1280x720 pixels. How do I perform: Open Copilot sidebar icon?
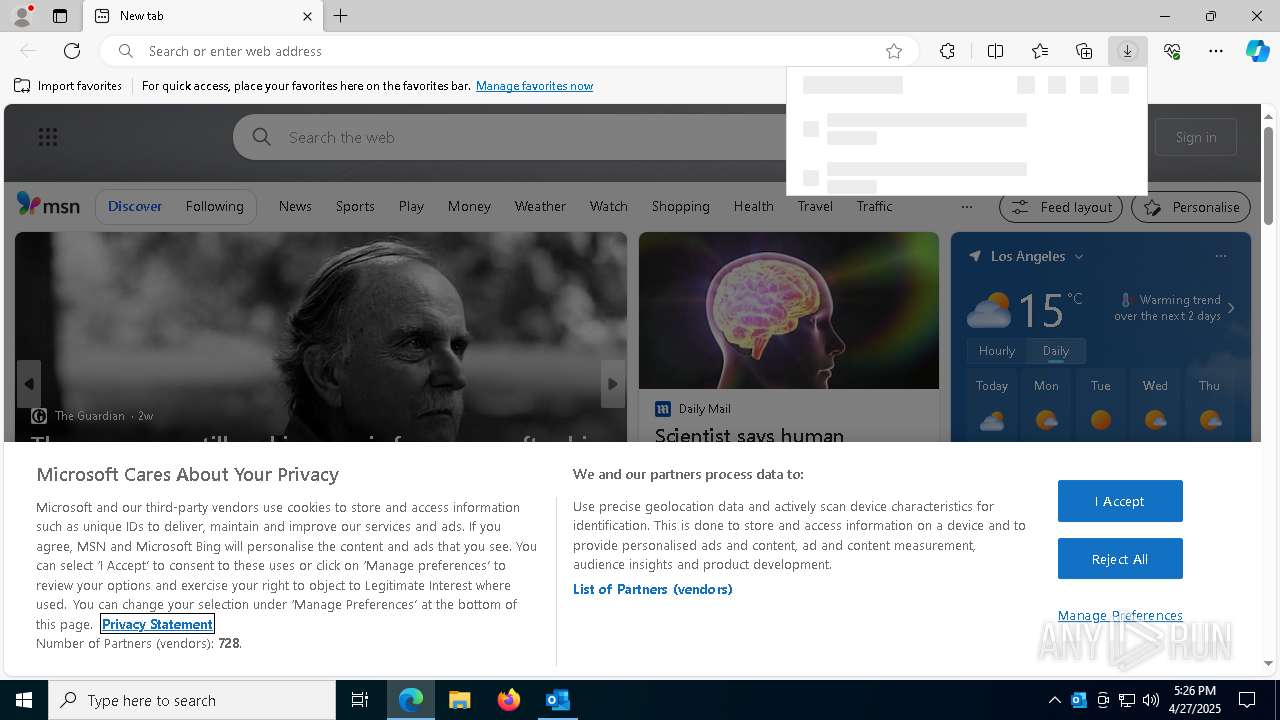point(1257,51)
